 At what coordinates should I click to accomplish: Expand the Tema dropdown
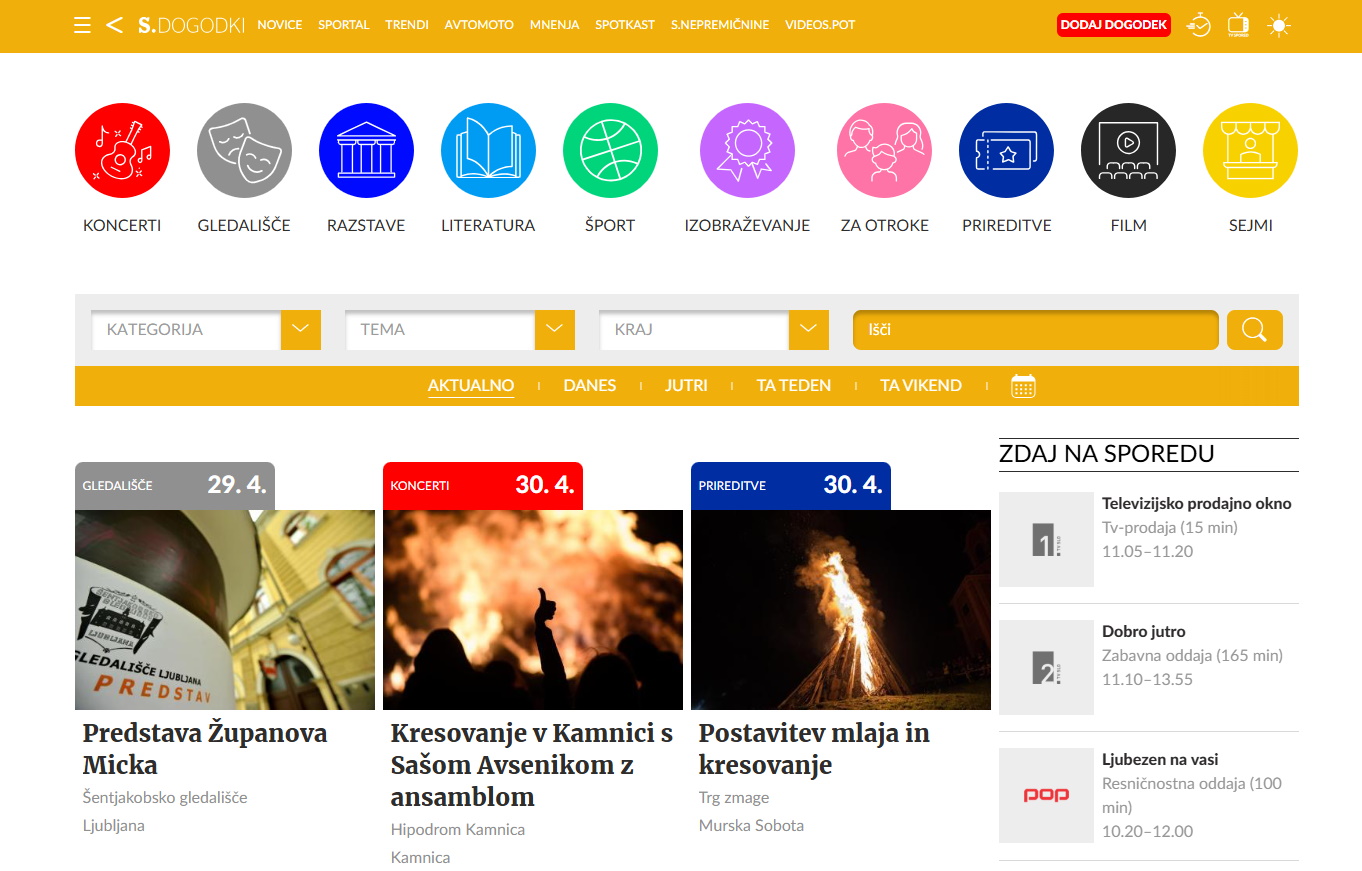(x=554, y=330)
